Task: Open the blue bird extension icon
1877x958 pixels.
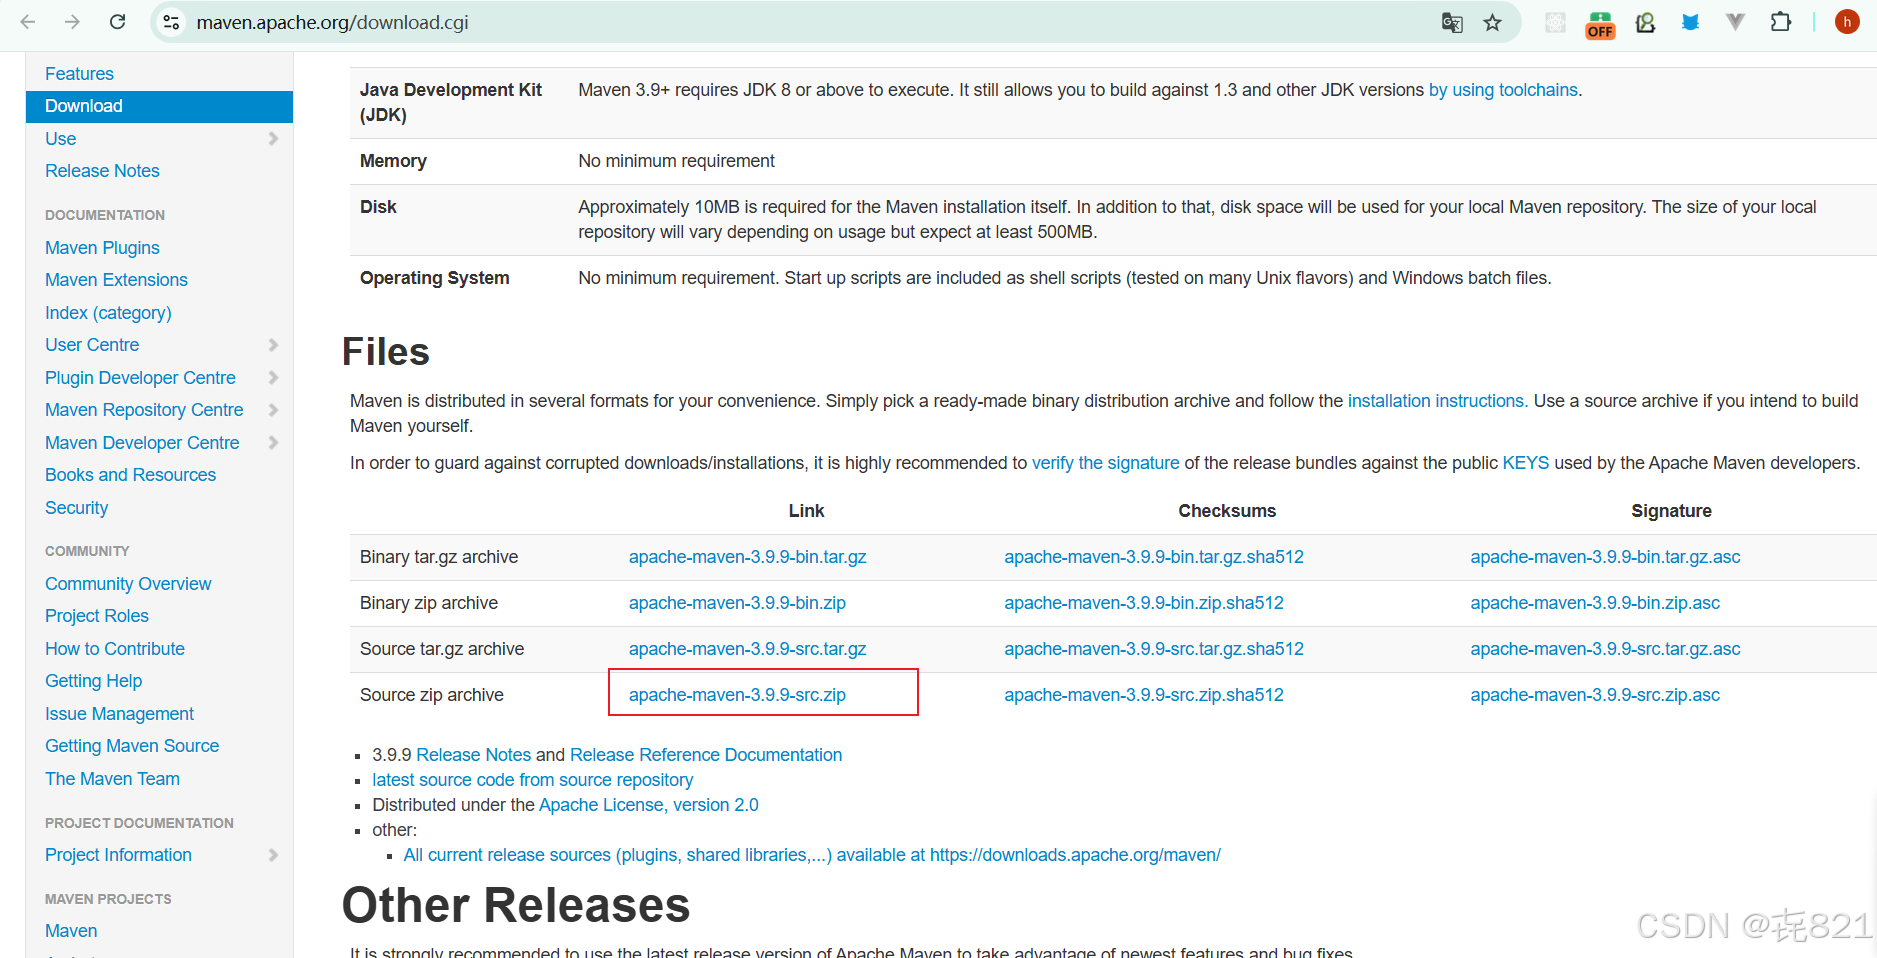Action: (1690, 22)
